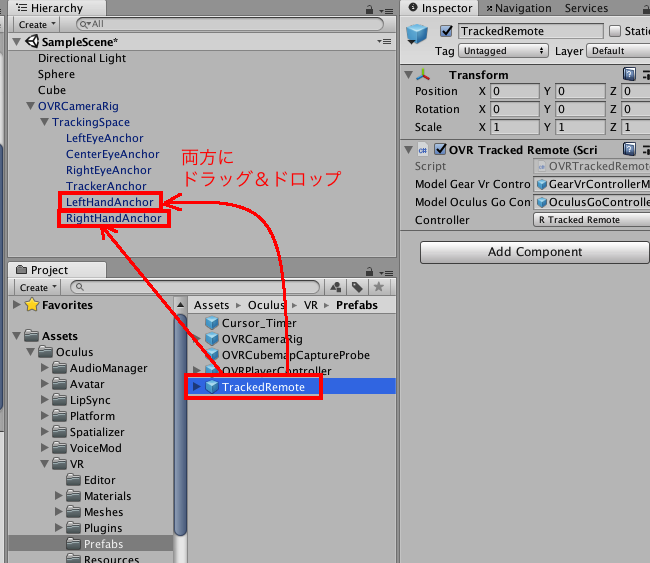Open the Project Create dropdown

tap(38, 287)
